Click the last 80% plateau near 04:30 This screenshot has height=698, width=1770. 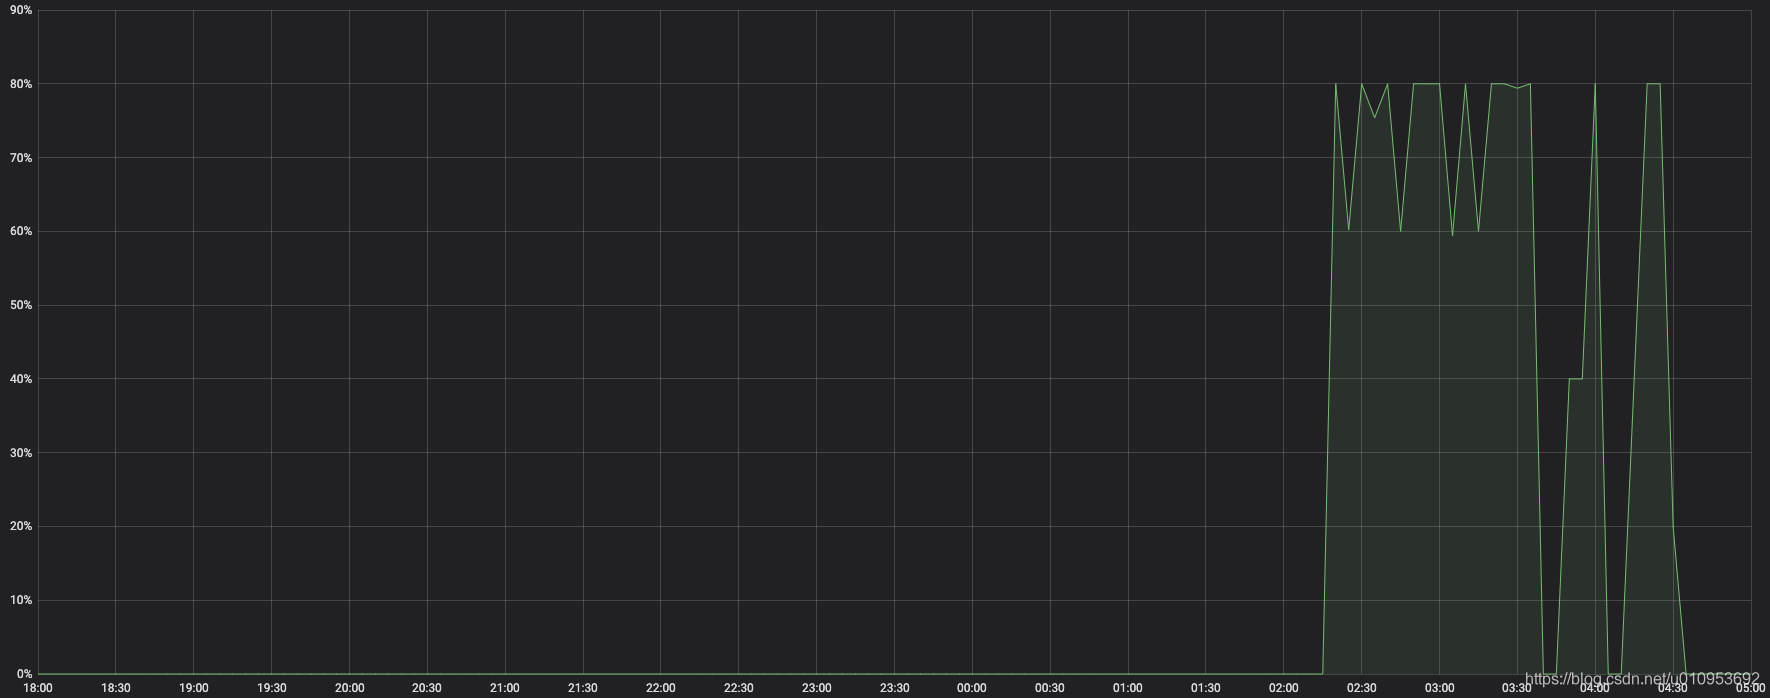[x=1654, y=84]
